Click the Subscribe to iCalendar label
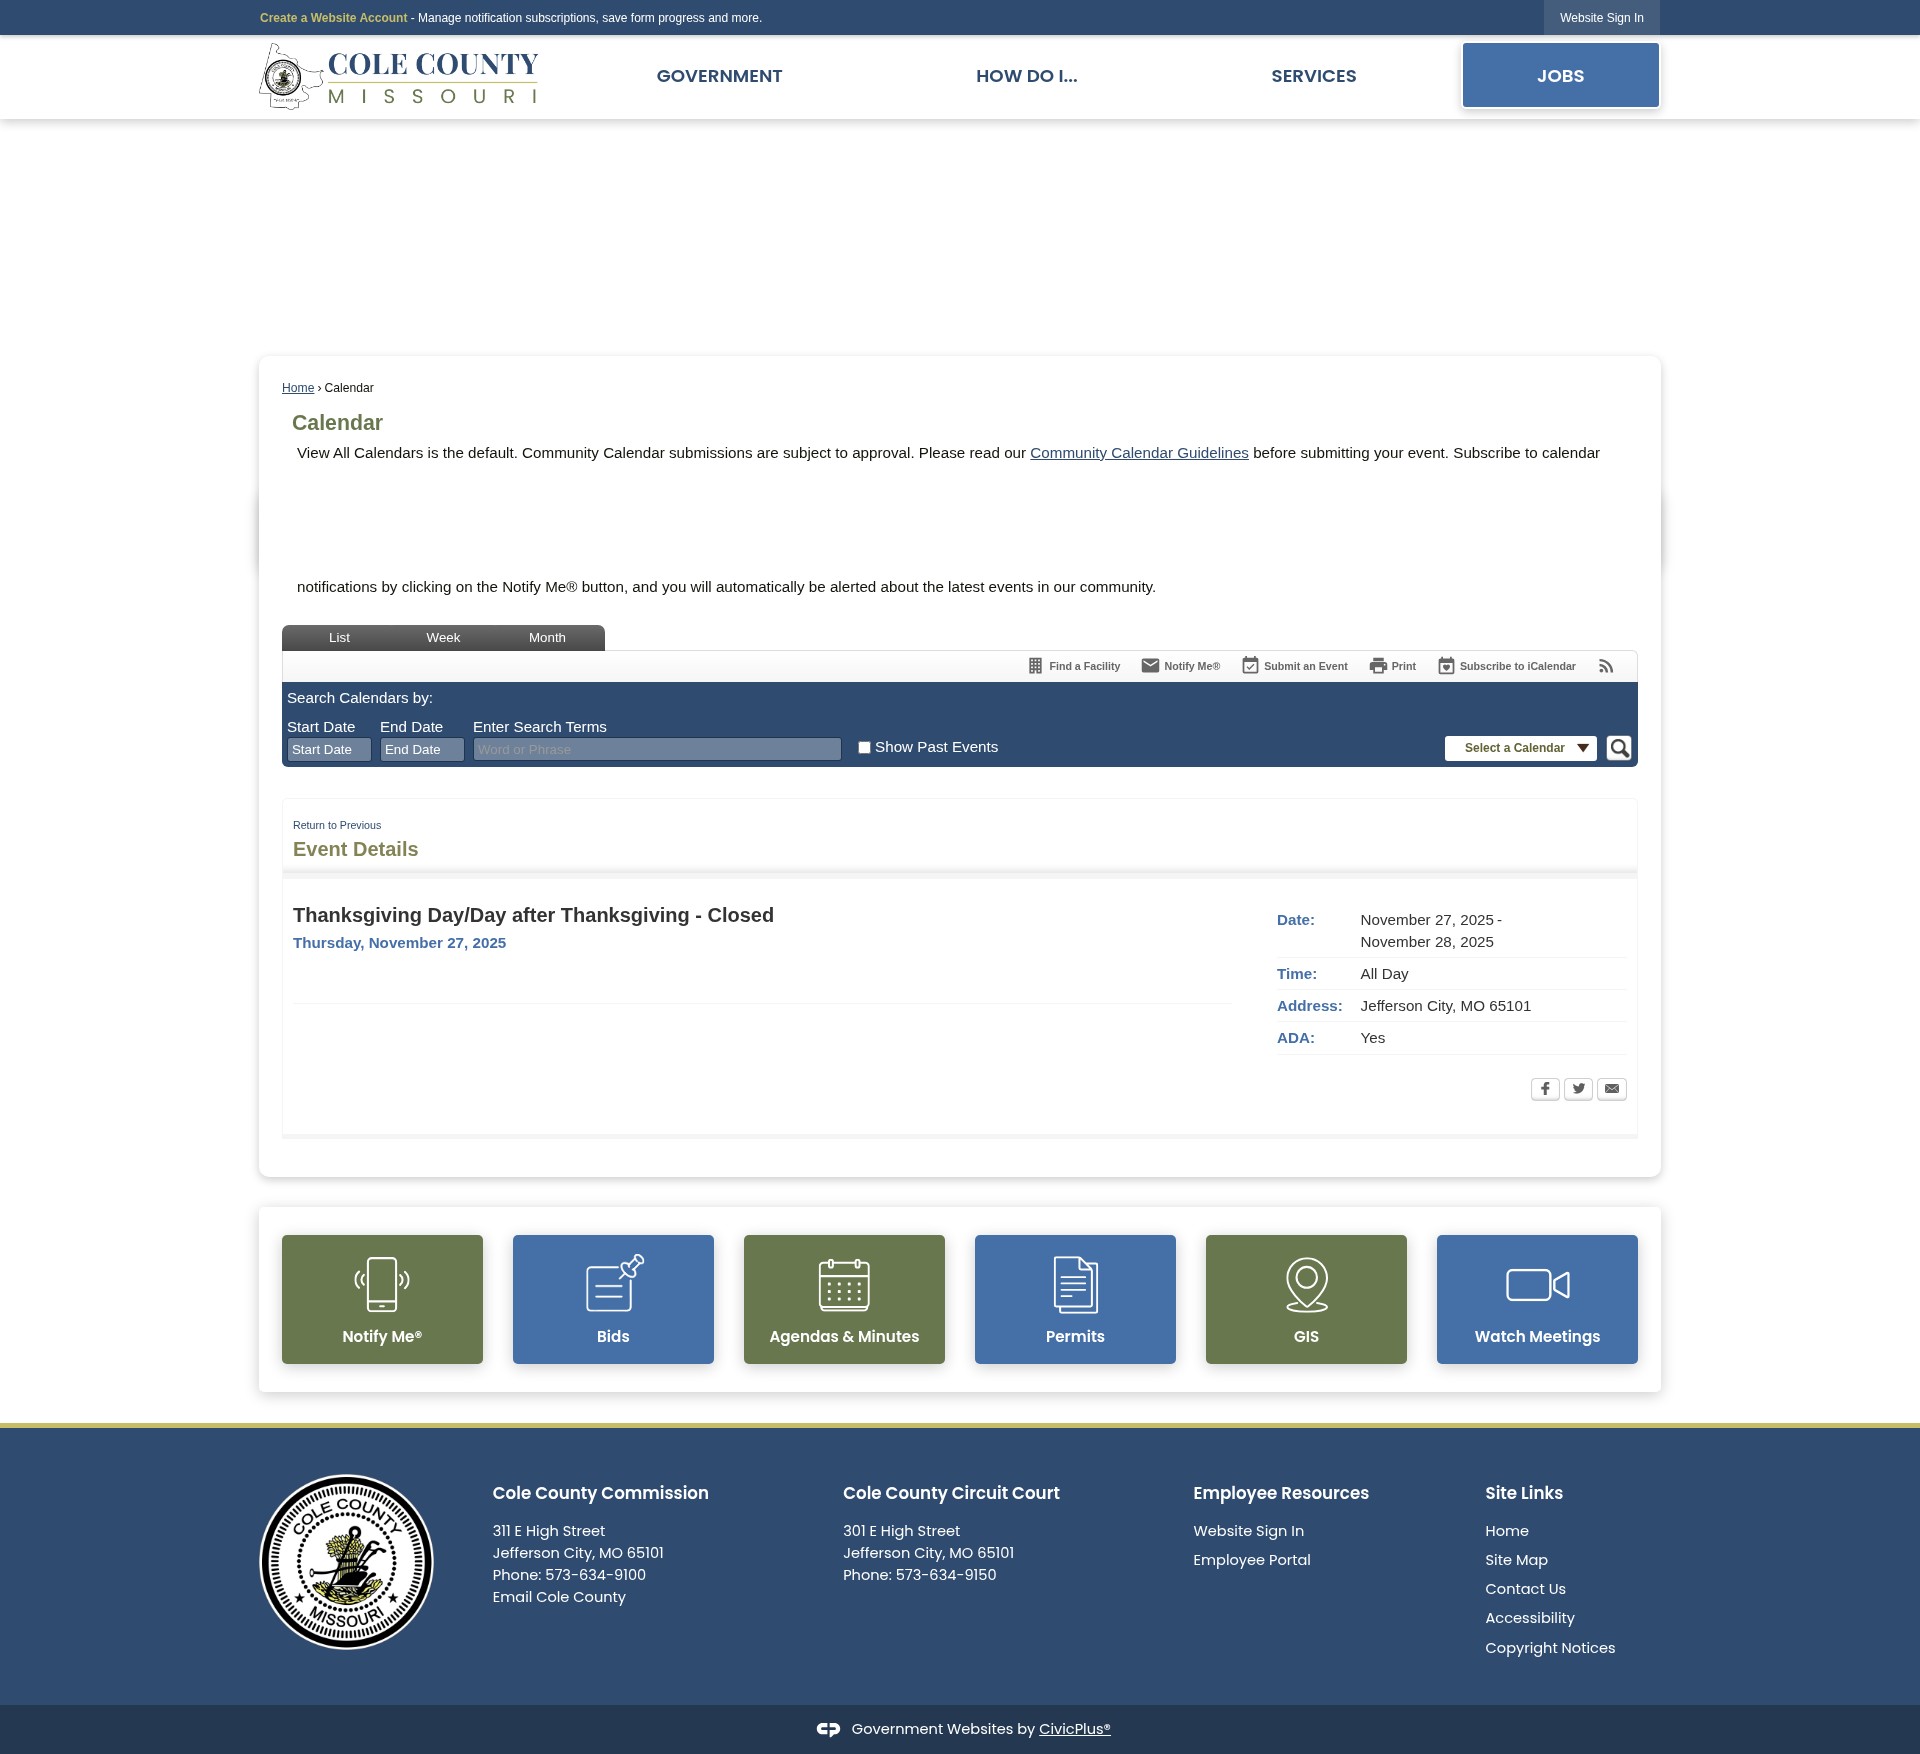This screenshot has height=1754, width=1920. coord(1517,666)
